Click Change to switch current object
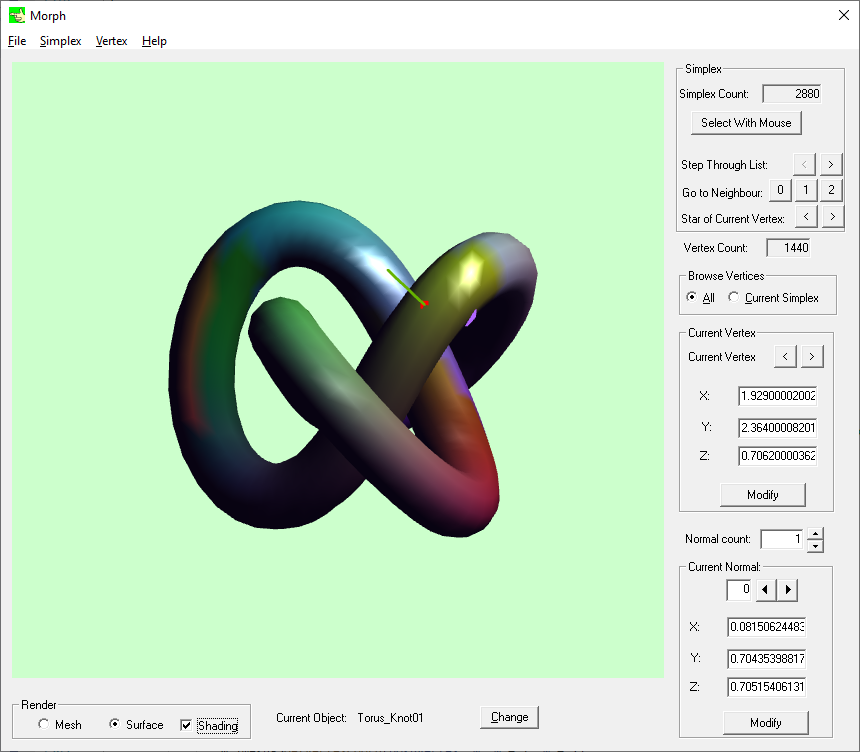This screenshot has height=752, width=860. pyautogui.click(x=509, y=717)
